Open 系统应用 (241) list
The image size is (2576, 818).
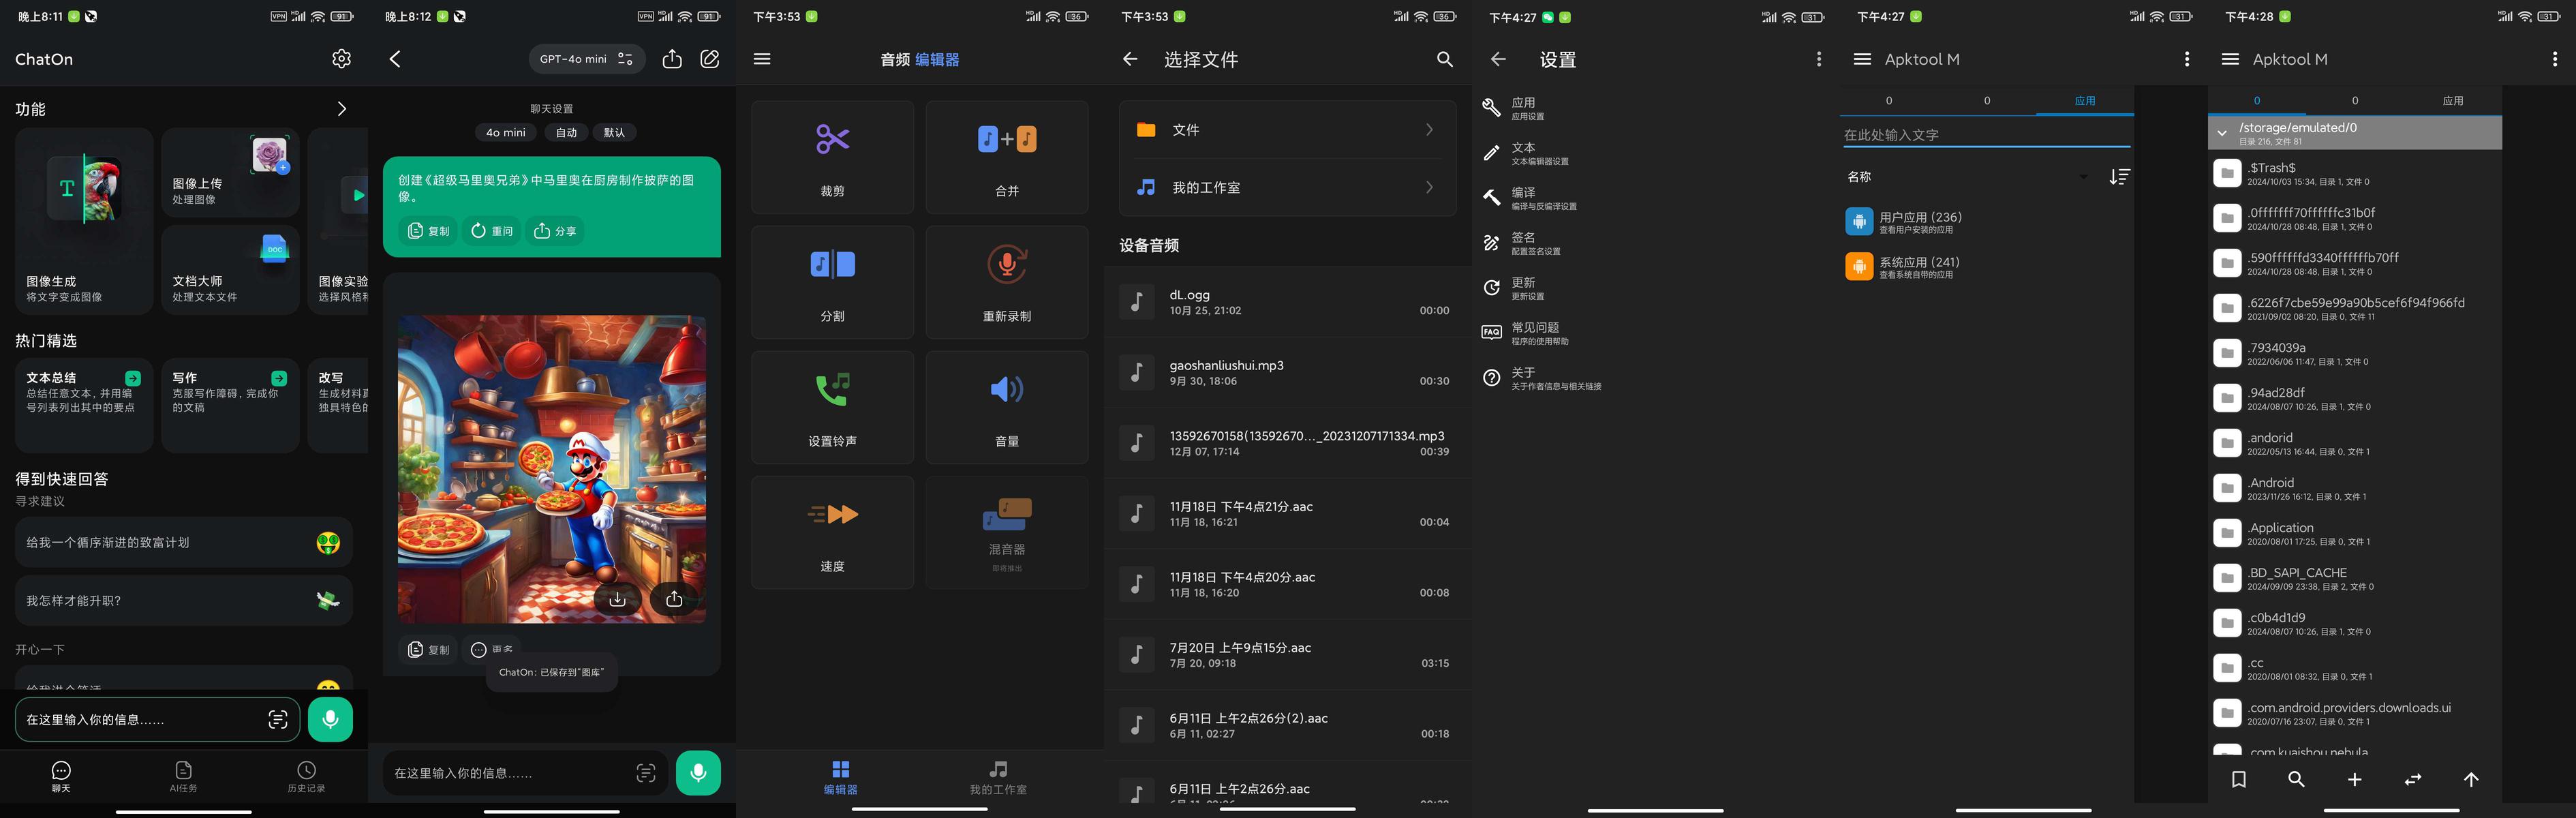click(1986, 266)
